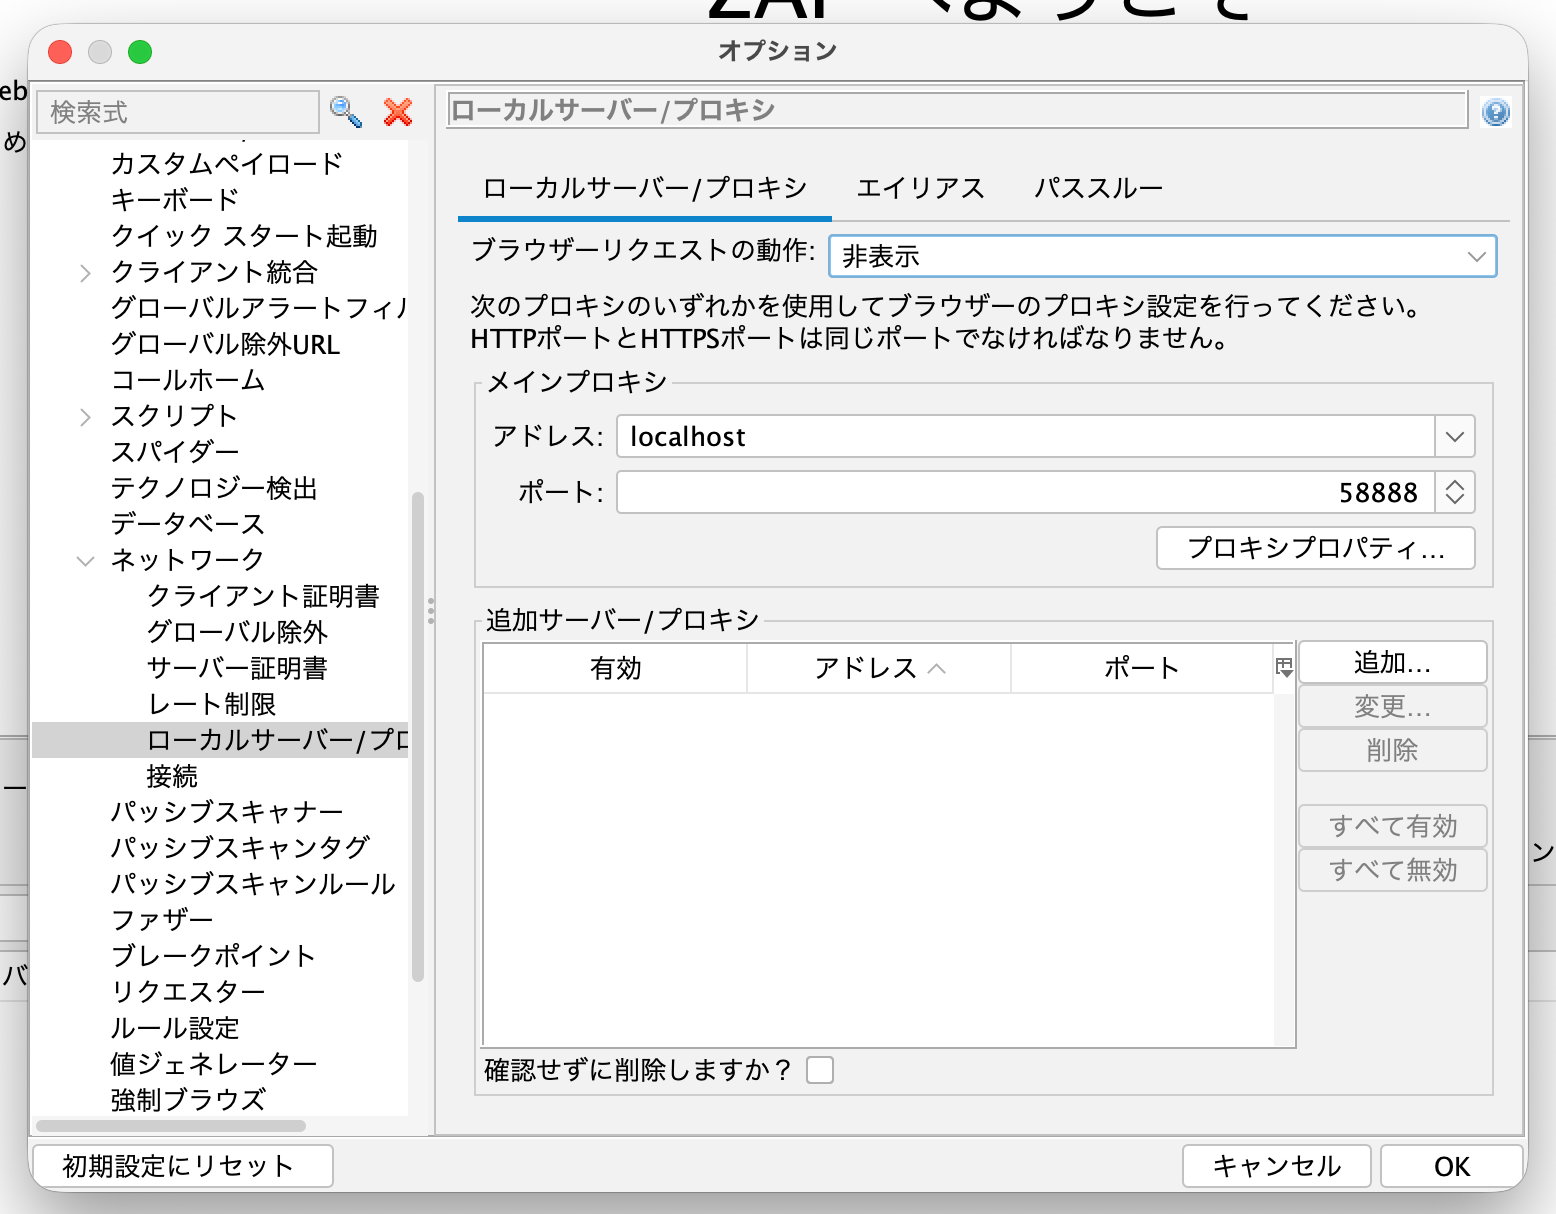
Task: Click the vertical scrollbar of the options tree
Action: click(418, 736)
